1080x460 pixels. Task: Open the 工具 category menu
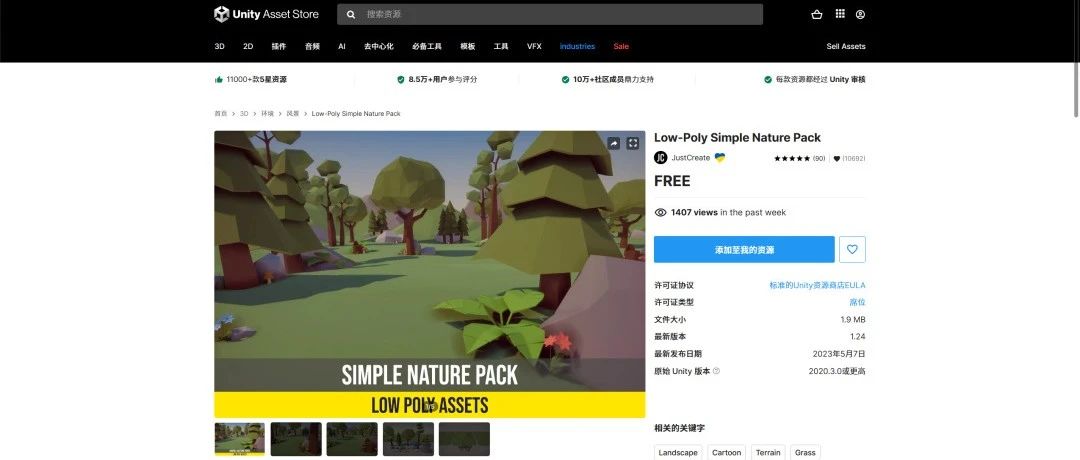coord(501,46)
